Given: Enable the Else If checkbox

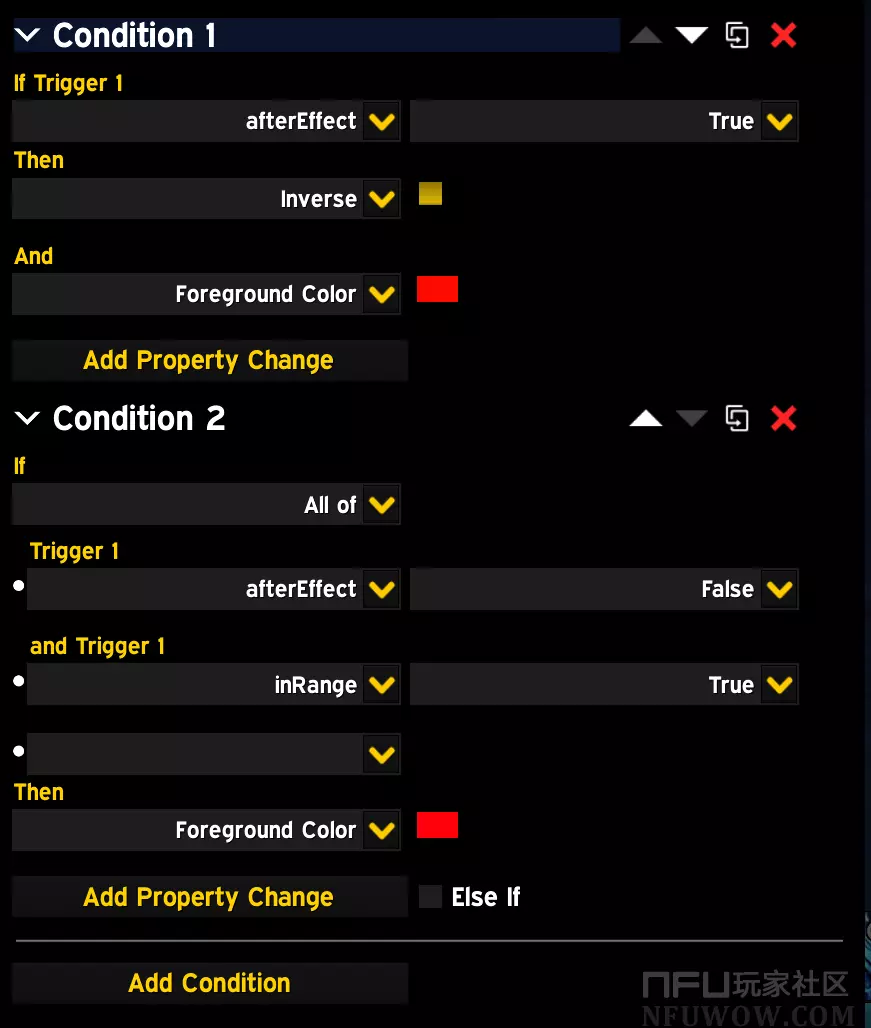Looking at the screenshot, I should pos(431,897).
